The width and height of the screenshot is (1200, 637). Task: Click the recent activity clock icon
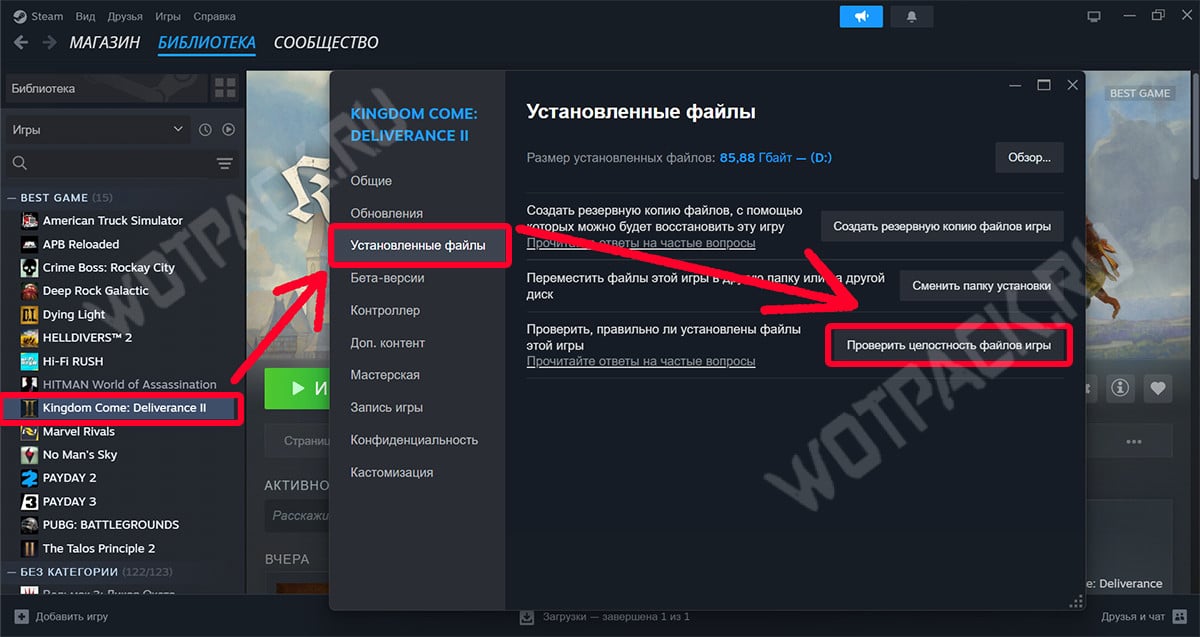pyautogui.click(x=205, y=130)
